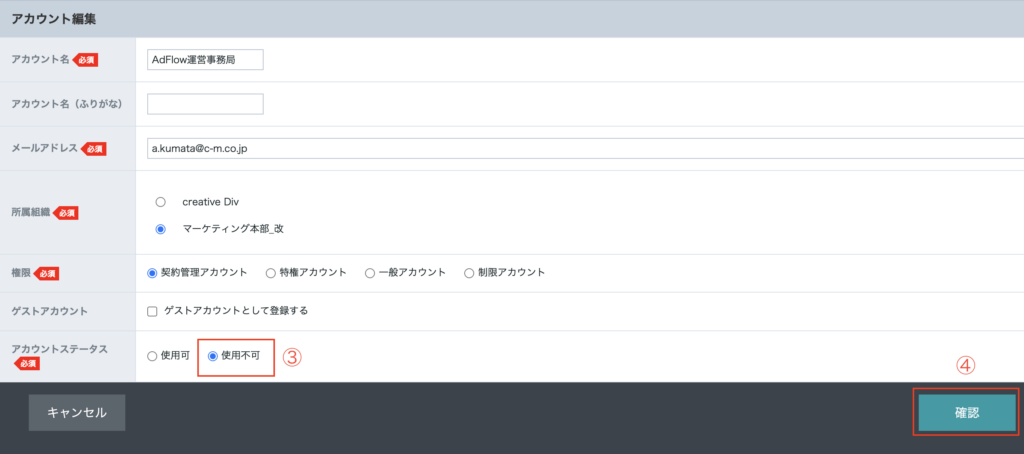Click the ゲストアカウント row label
1024x454 pixels.
point(50,311)
